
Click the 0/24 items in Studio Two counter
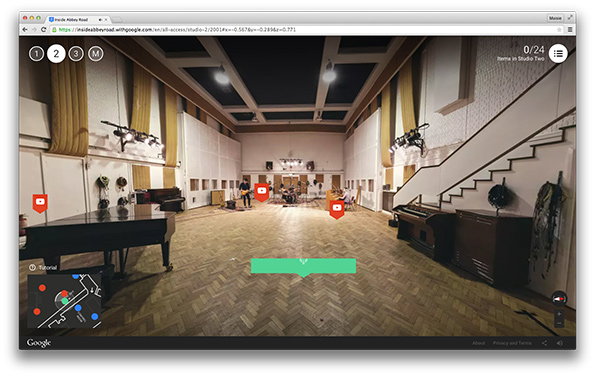coord(521,53)
